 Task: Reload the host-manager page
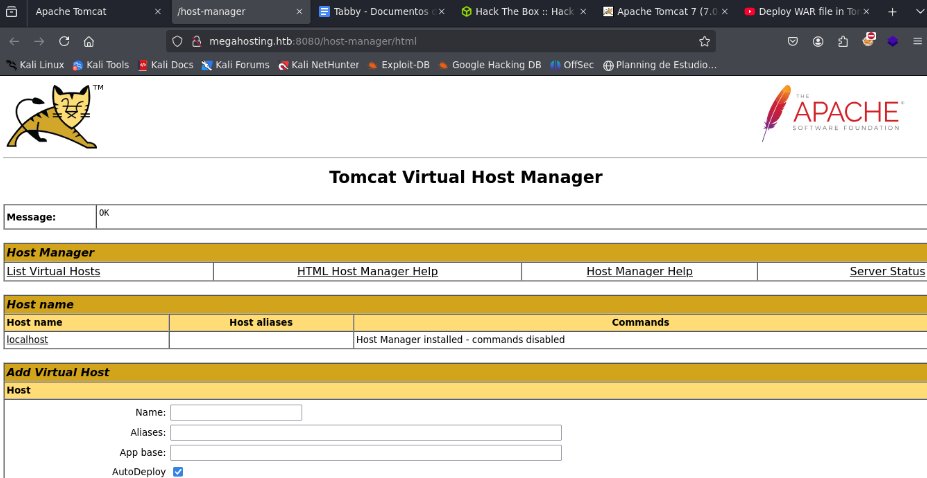click(64, 41)
